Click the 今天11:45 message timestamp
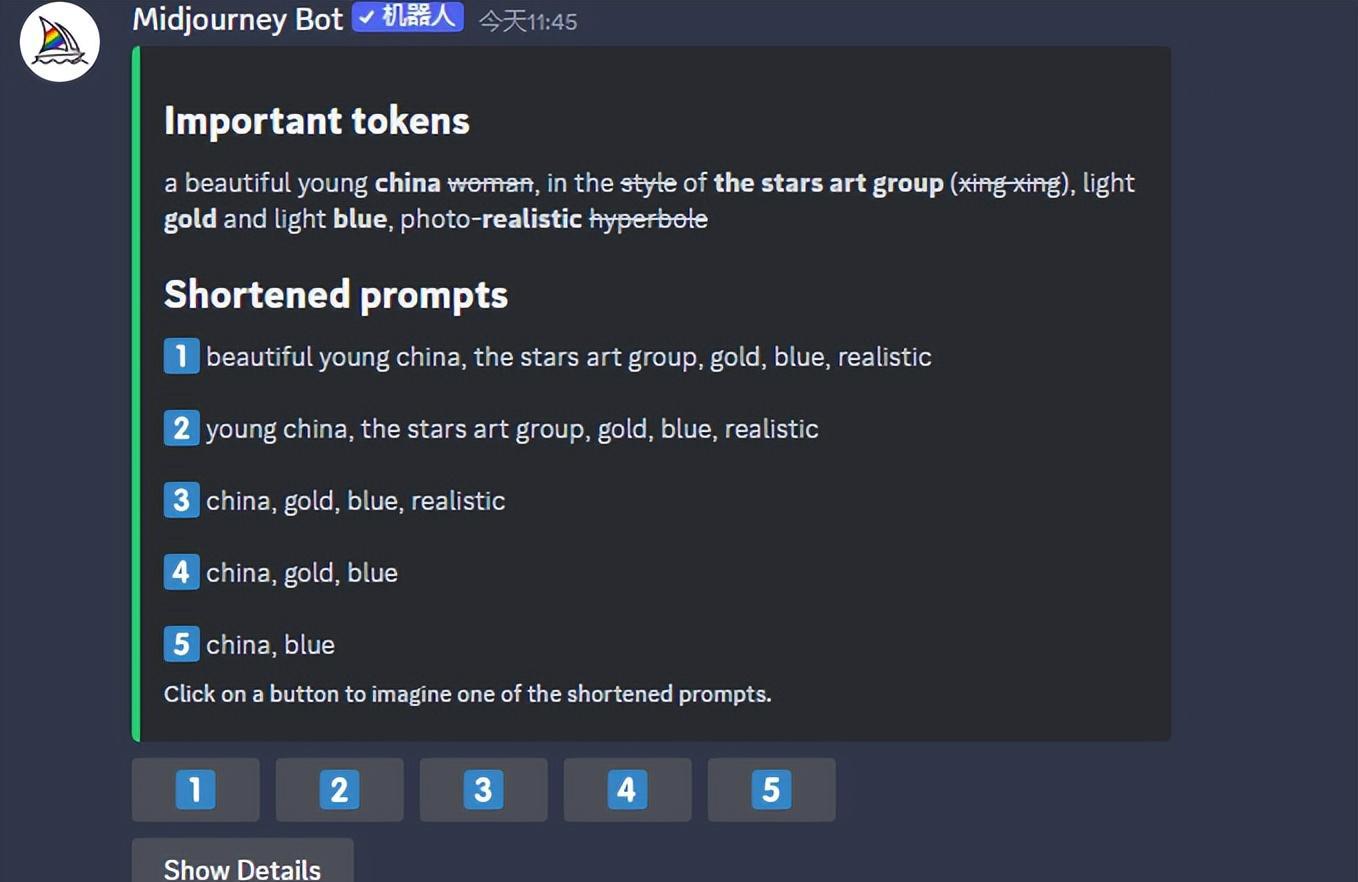 click(528, 21)
